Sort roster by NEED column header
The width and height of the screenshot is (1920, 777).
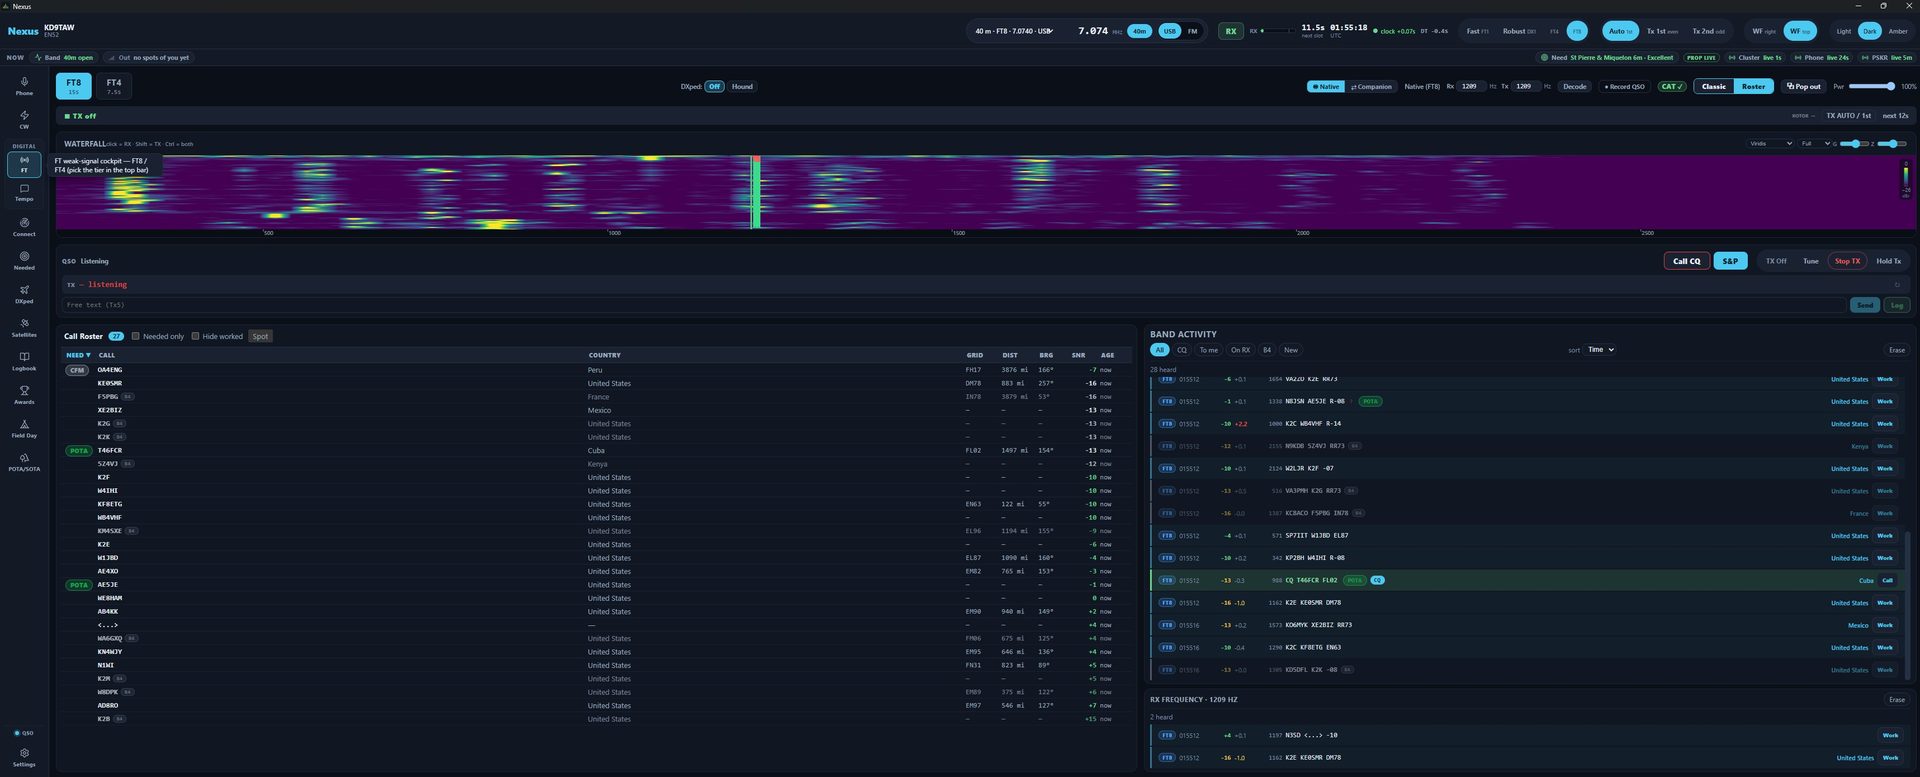pos(78,355)
